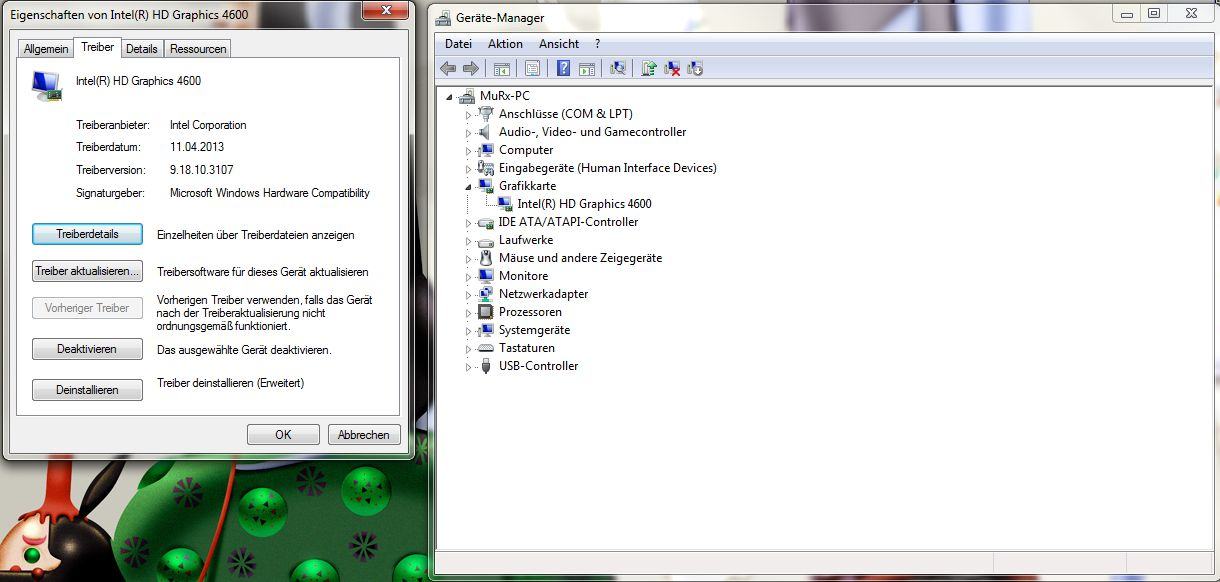Click the Deaktivieren button
Viewport: 1220px width, 582px height.
pyautogui.click(x=87, y=349)
